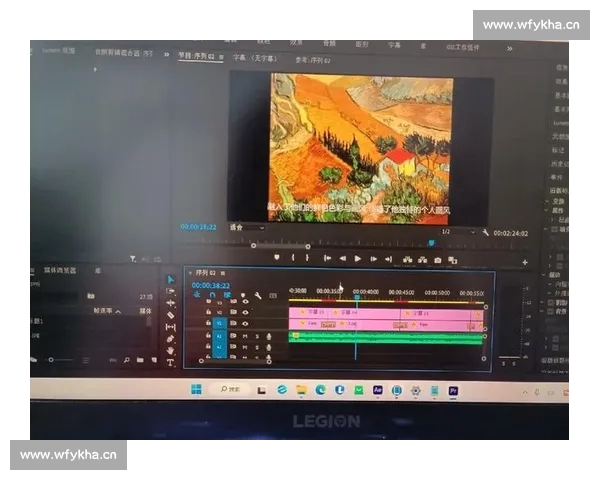This screenshot has height=480, width=600.
Task: Switch to 字幕 (无字幕) tab
Action: click(255, 58)
